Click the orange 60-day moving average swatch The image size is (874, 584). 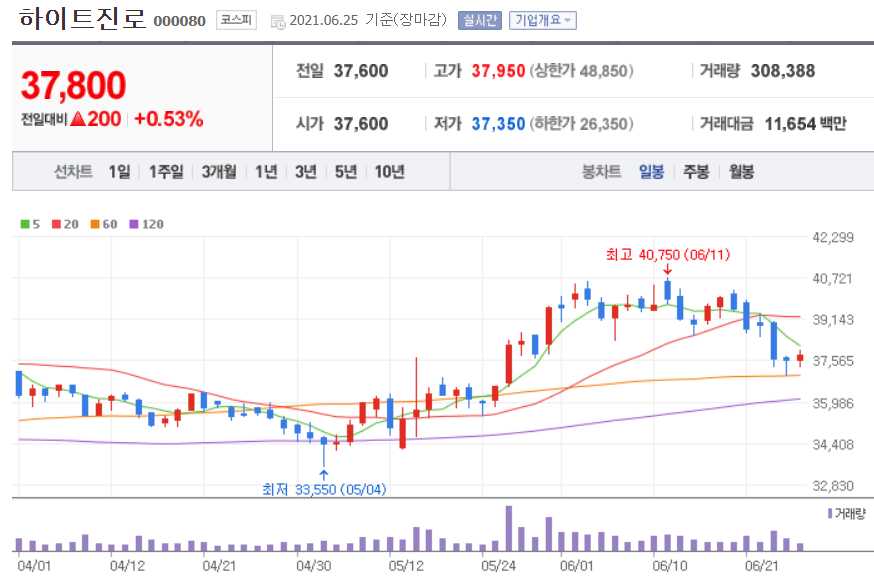95,224
